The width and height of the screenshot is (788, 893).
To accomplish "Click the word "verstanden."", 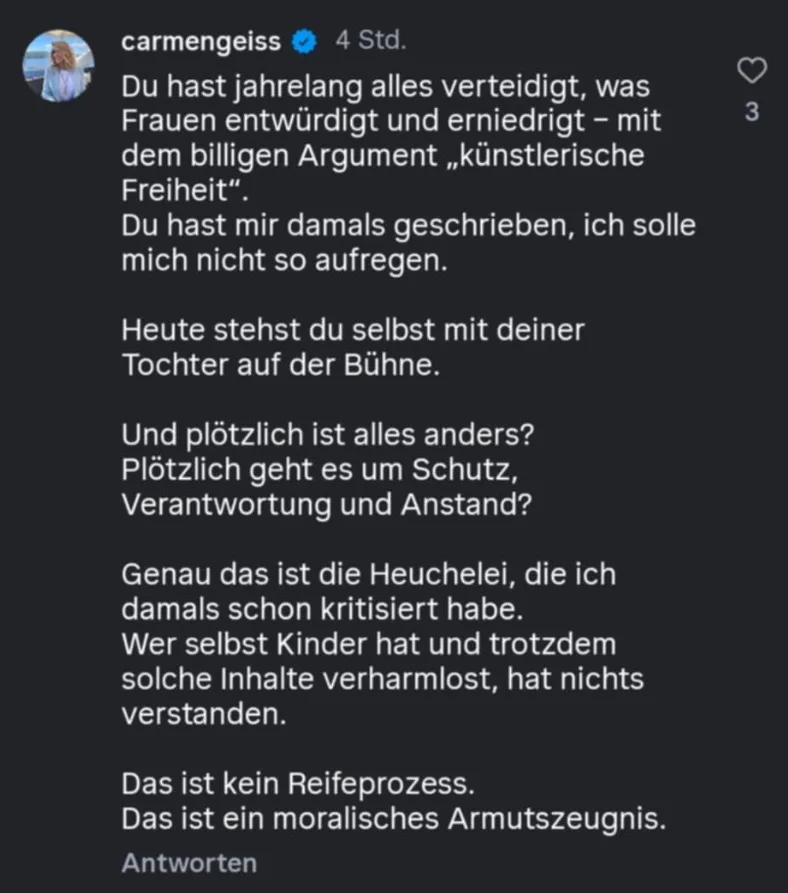I will pos(195,714).
